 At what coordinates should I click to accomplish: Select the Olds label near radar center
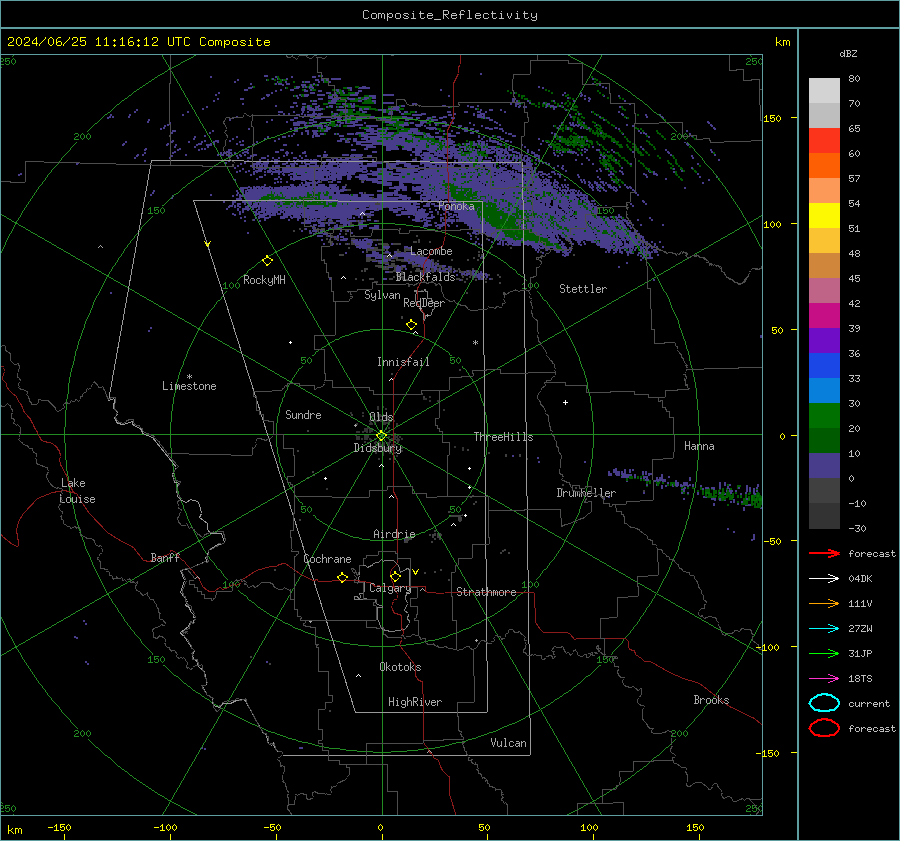381,417
